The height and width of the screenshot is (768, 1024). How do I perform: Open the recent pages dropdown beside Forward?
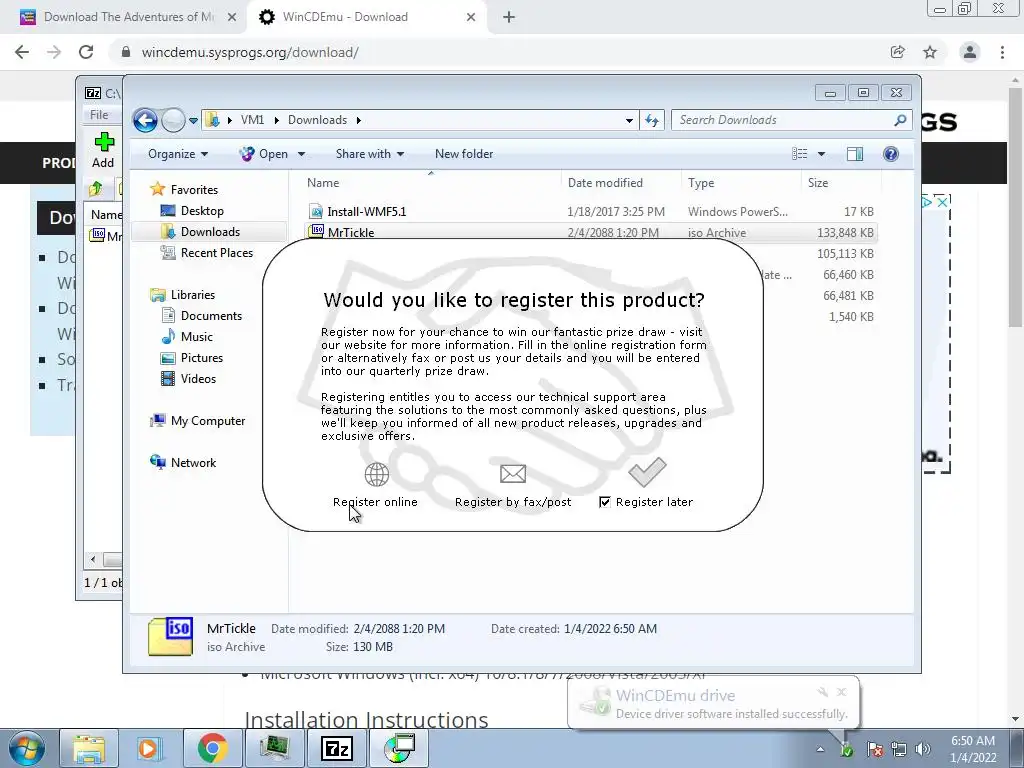pos(193,121)
